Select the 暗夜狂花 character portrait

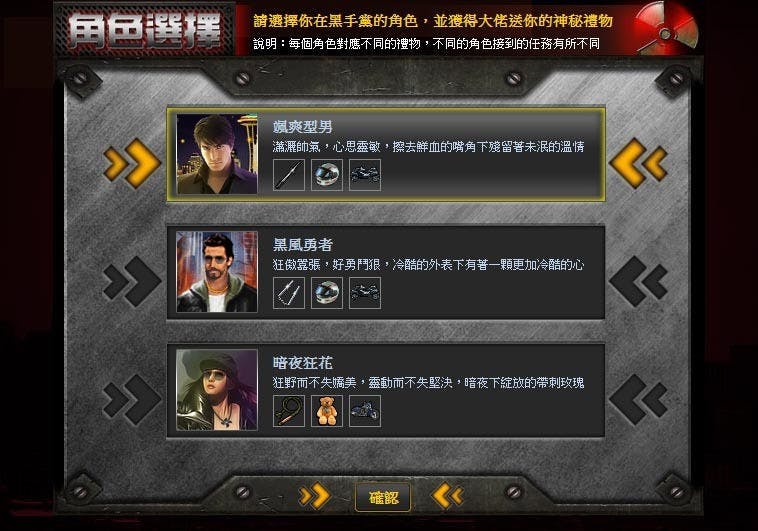[x=217, y=390]
